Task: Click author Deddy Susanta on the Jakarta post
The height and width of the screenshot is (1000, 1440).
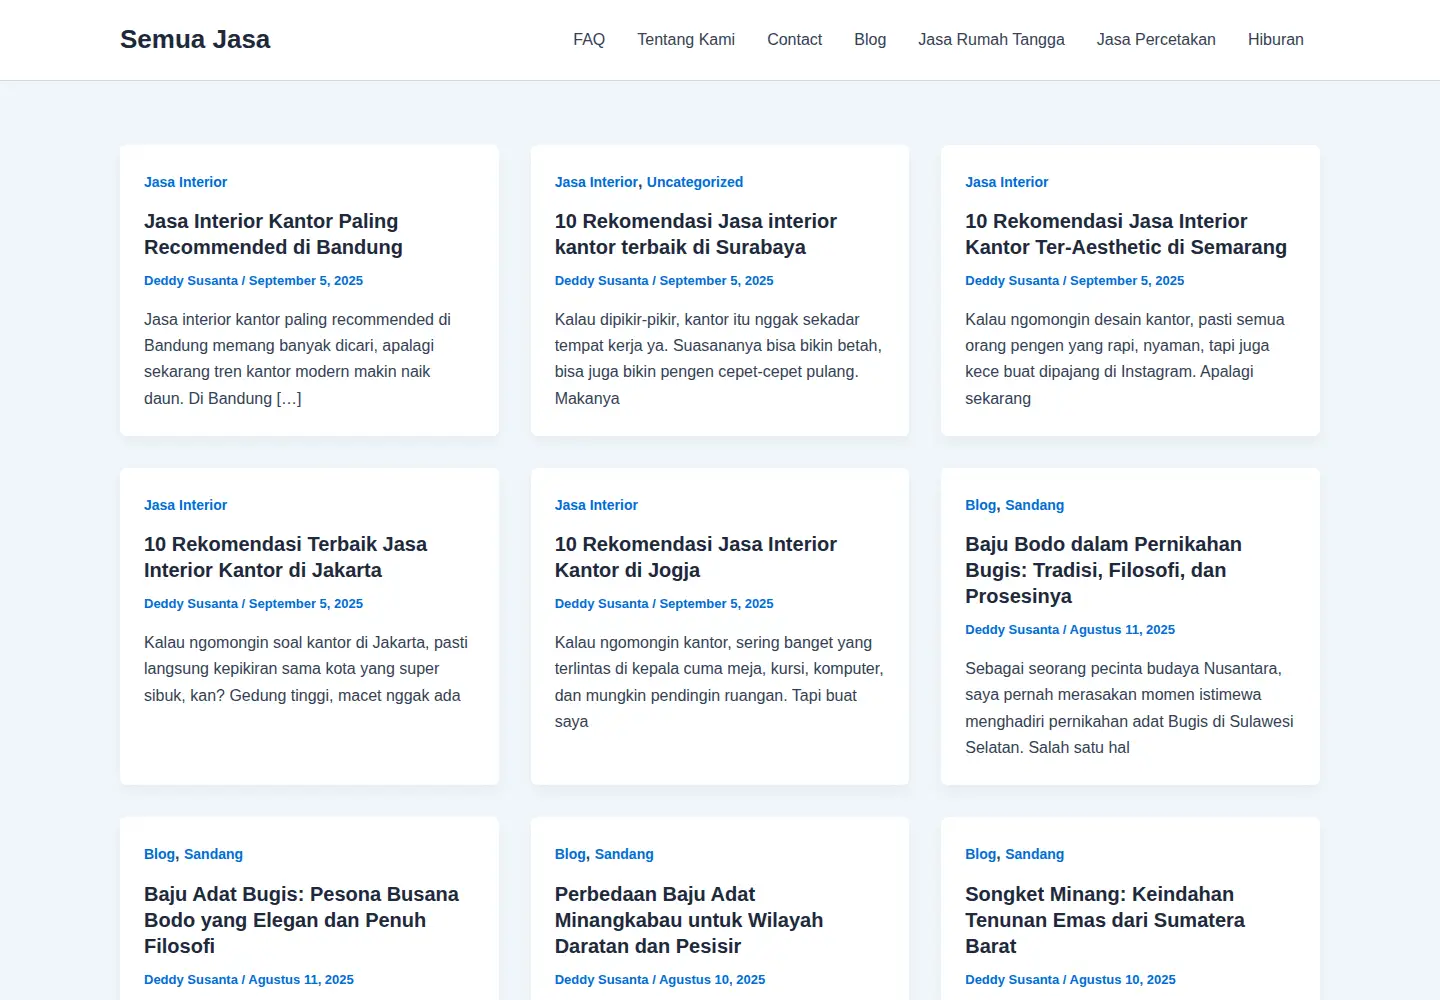Action: [x=191, y=604]
